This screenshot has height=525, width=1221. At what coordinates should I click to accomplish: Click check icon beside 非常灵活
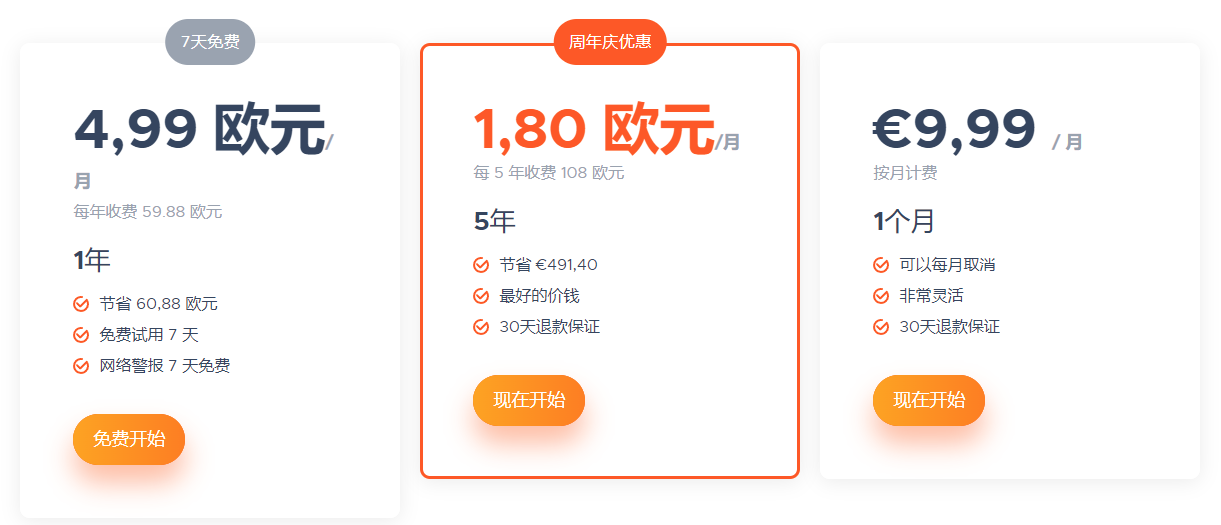pos(881,296)
